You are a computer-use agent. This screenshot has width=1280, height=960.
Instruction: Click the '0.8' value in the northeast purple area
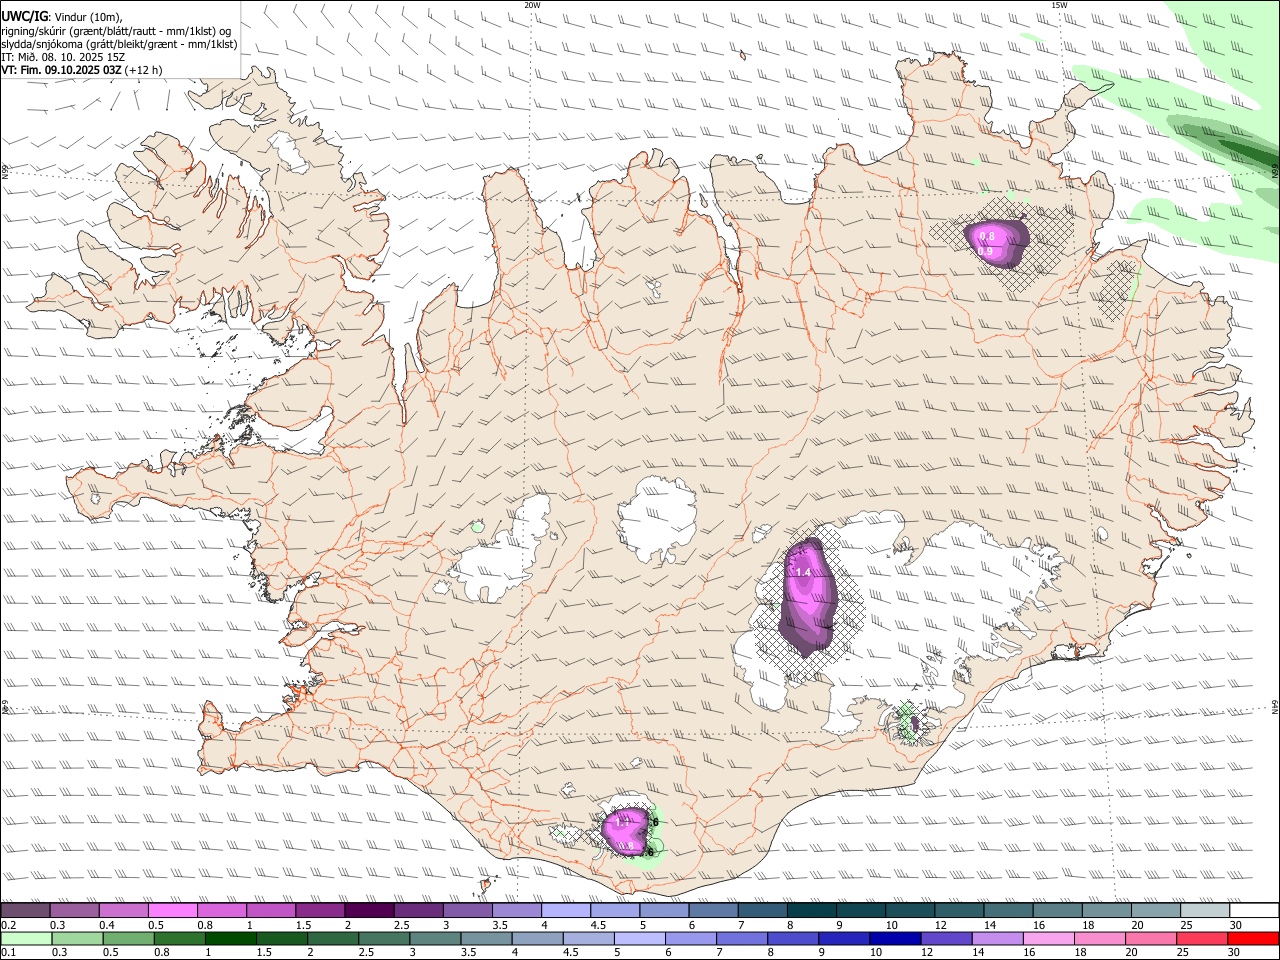[x=987, y=236]
